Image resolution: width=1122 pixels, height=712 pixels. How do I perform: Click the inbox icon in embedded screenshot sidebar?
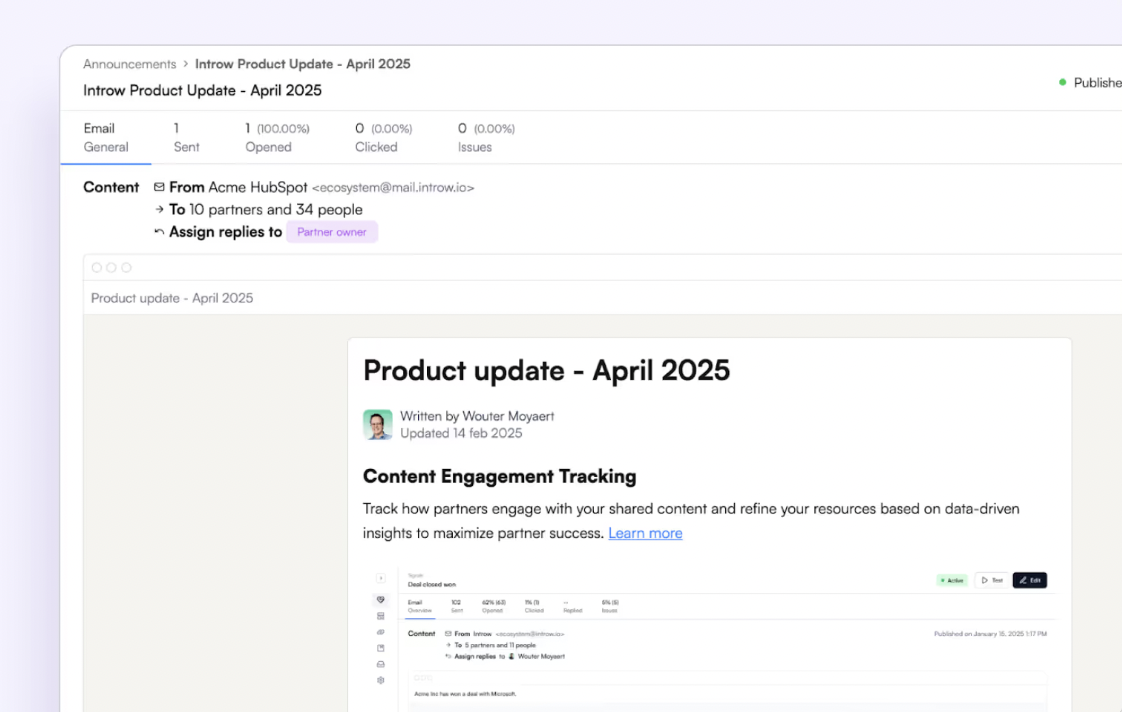click(381, 664)
